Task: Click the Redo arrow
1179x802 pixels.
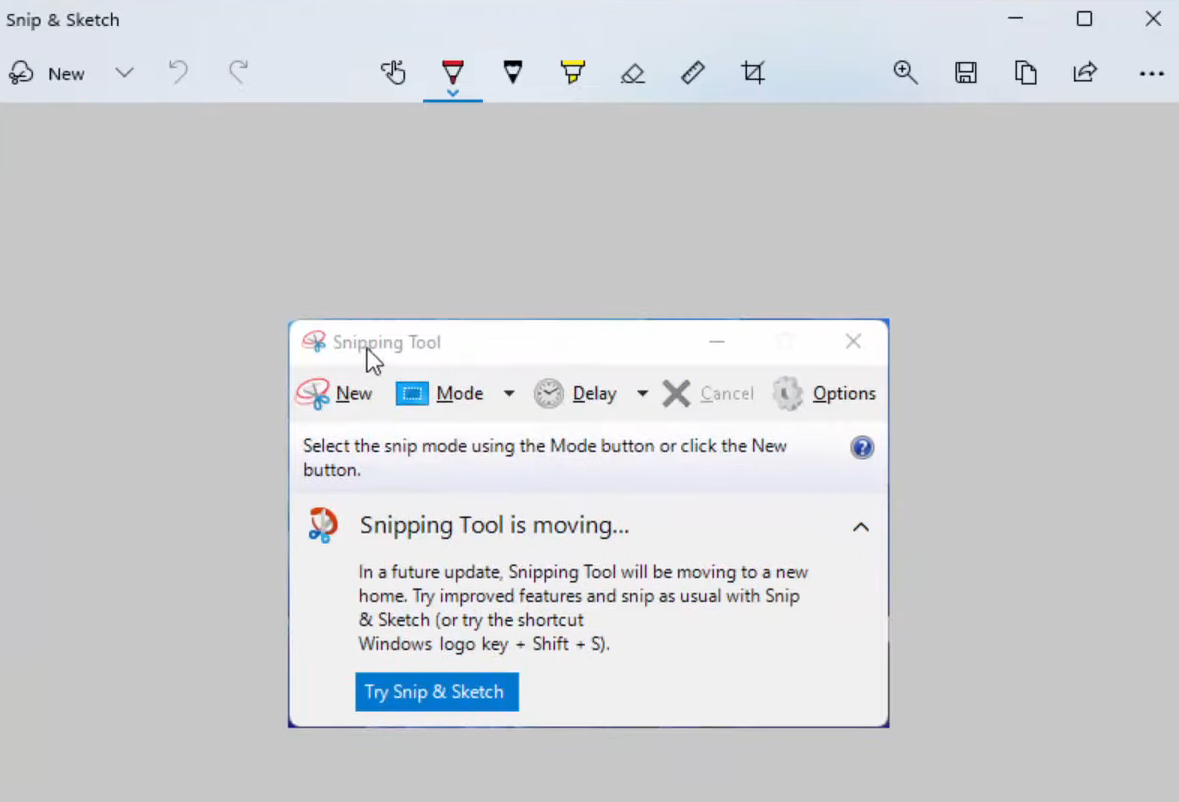Action: [238, 73]
